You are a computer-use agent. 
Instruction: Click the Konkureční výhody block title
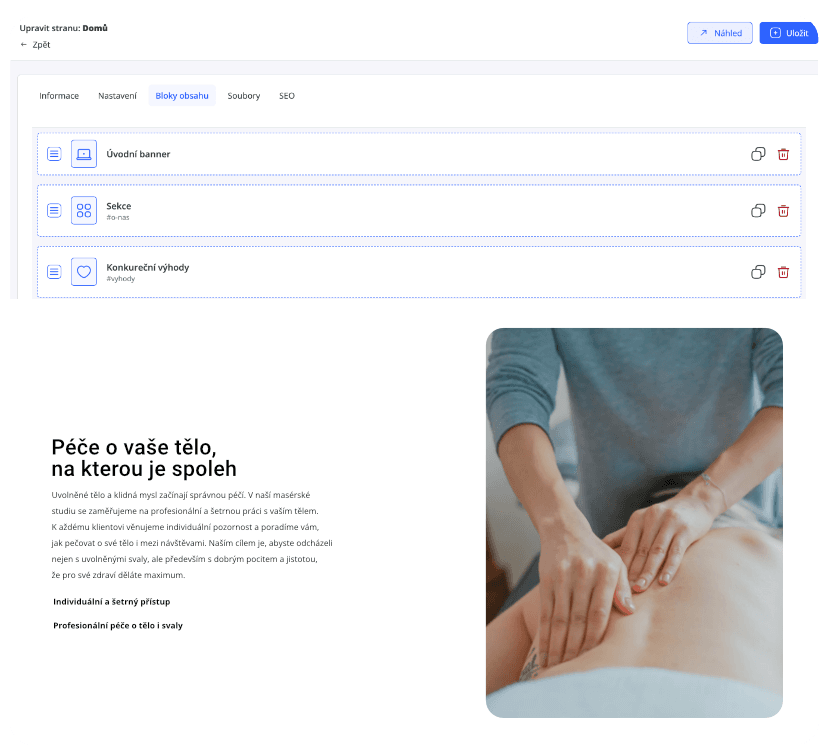pos(148,268)
